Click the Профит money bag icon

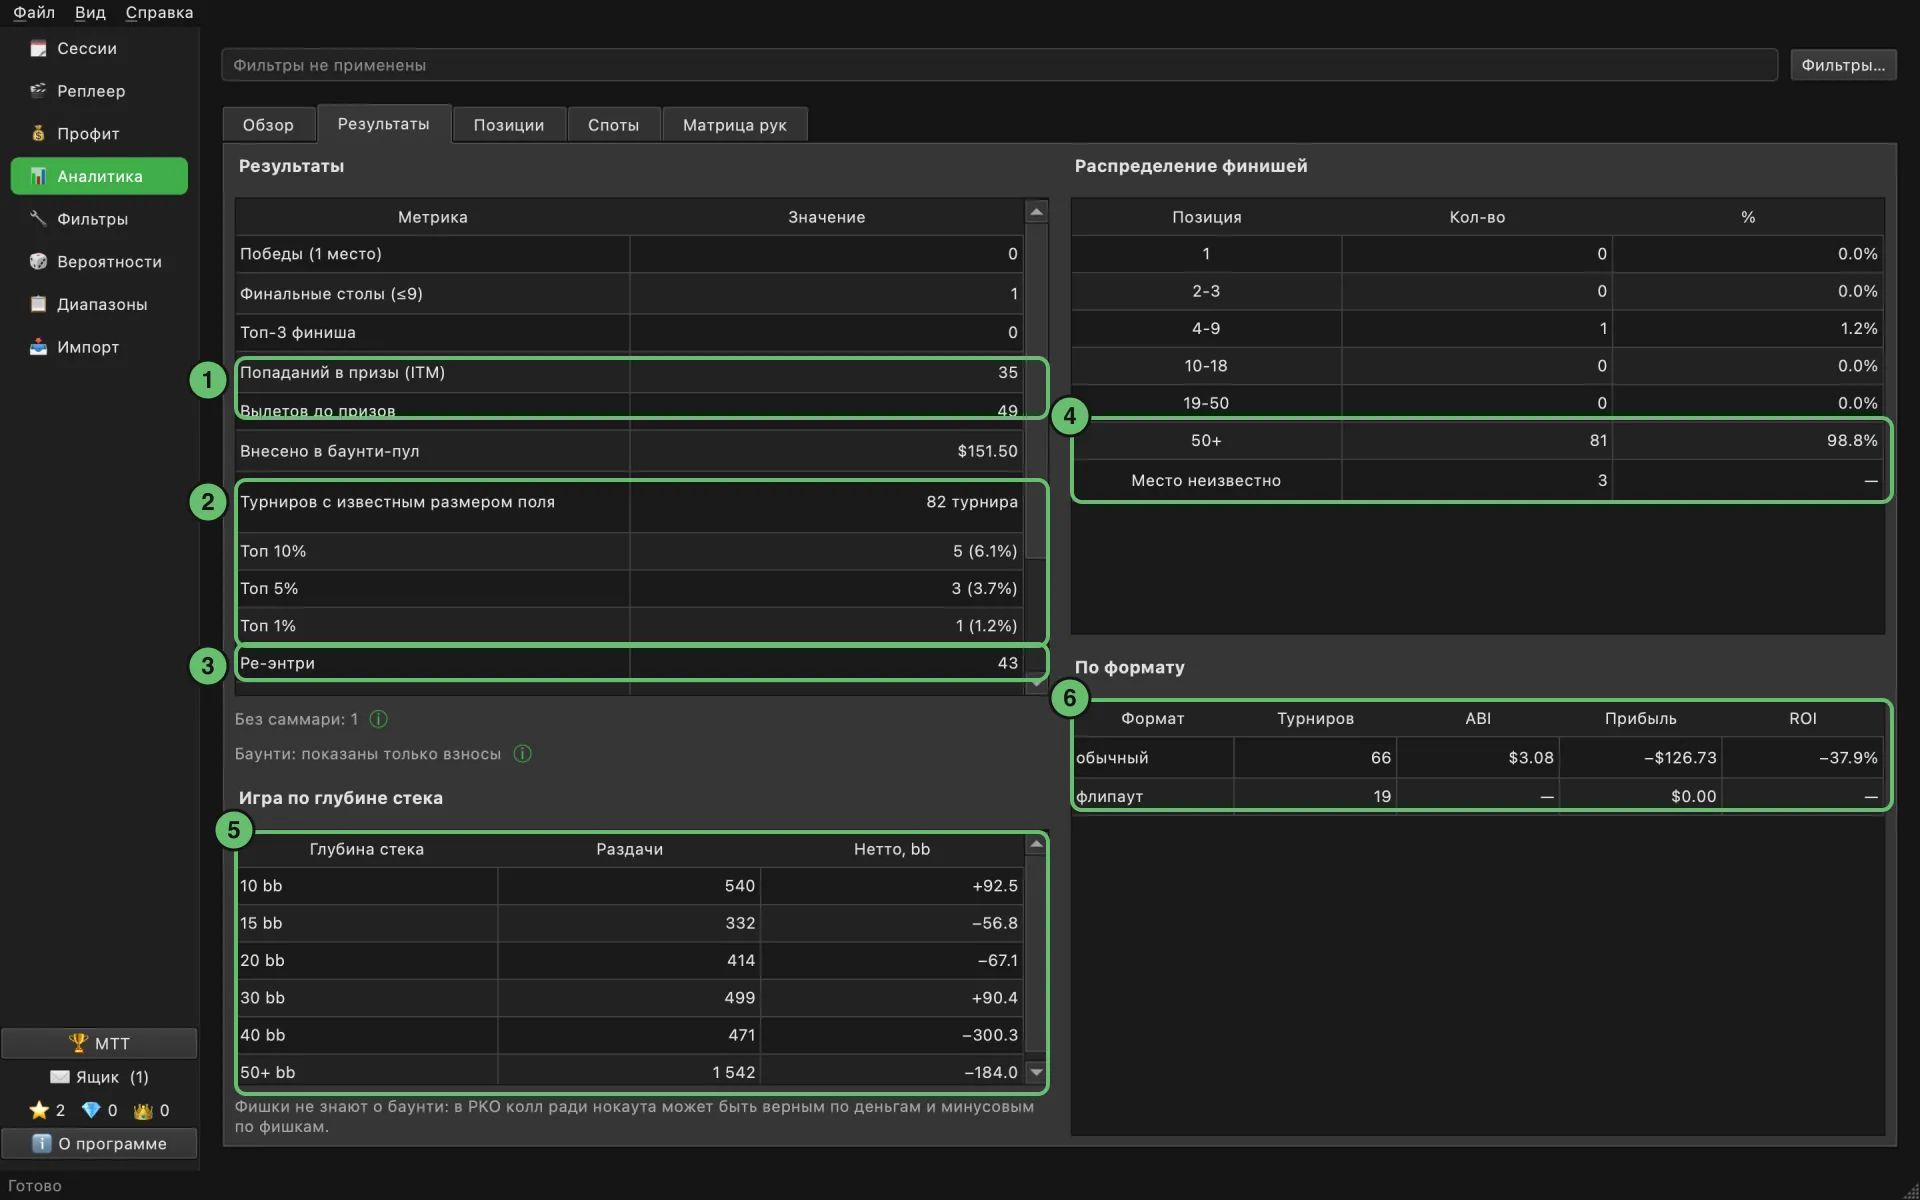tap(38, 134)
